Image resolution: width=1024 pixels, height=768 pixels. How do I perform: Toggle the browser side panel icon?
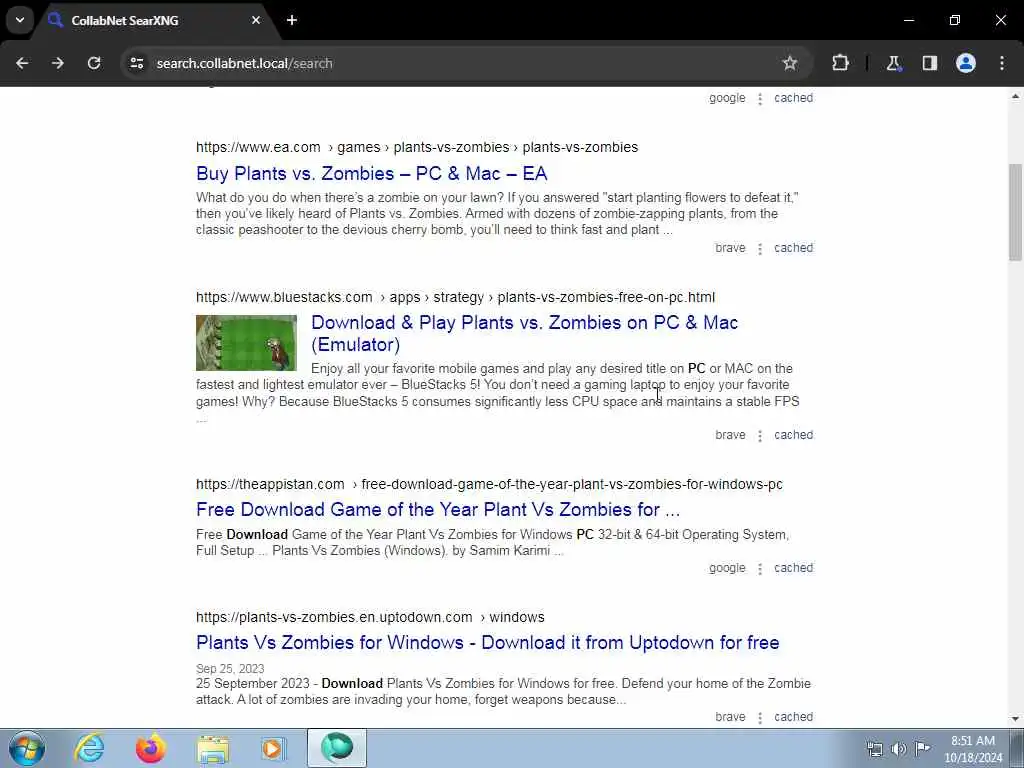click(x=929, y=63)
